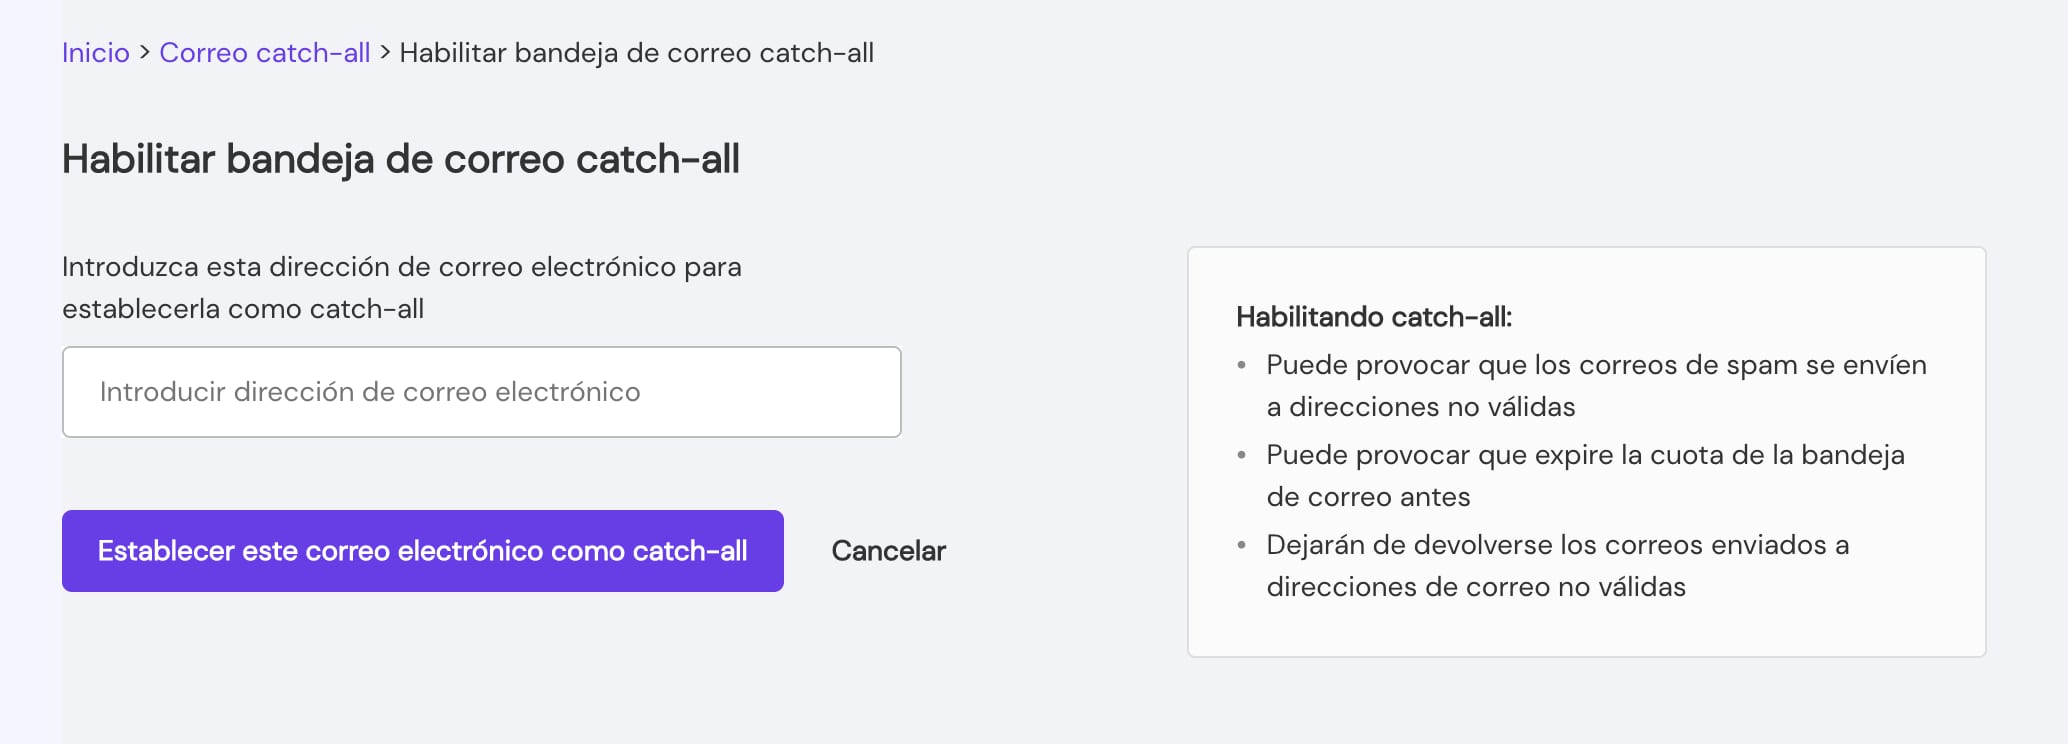Focus the email address input field
Image resolution: width=2068 pixels, height=744 pixels.
click(482, 392)
